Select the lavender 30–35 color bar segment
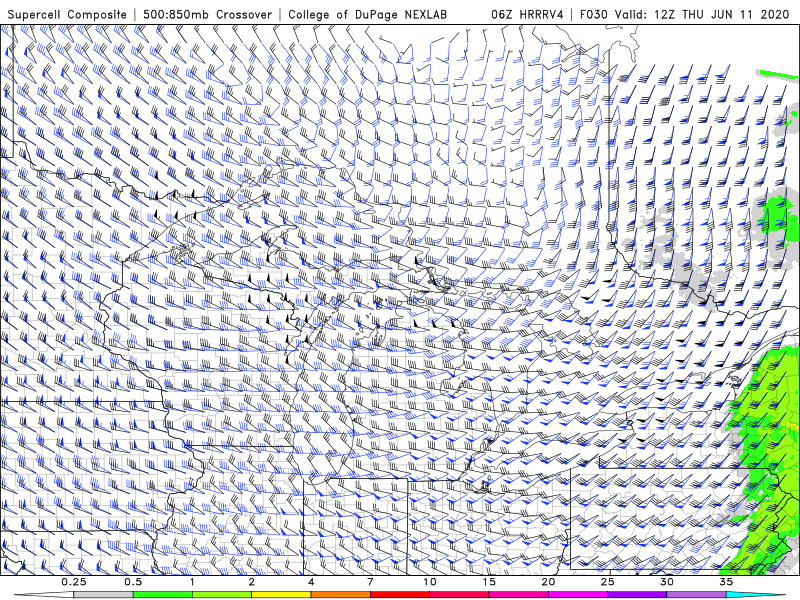Image resolution: width=800 pixels, height=600 pixels. coord(696,595)
